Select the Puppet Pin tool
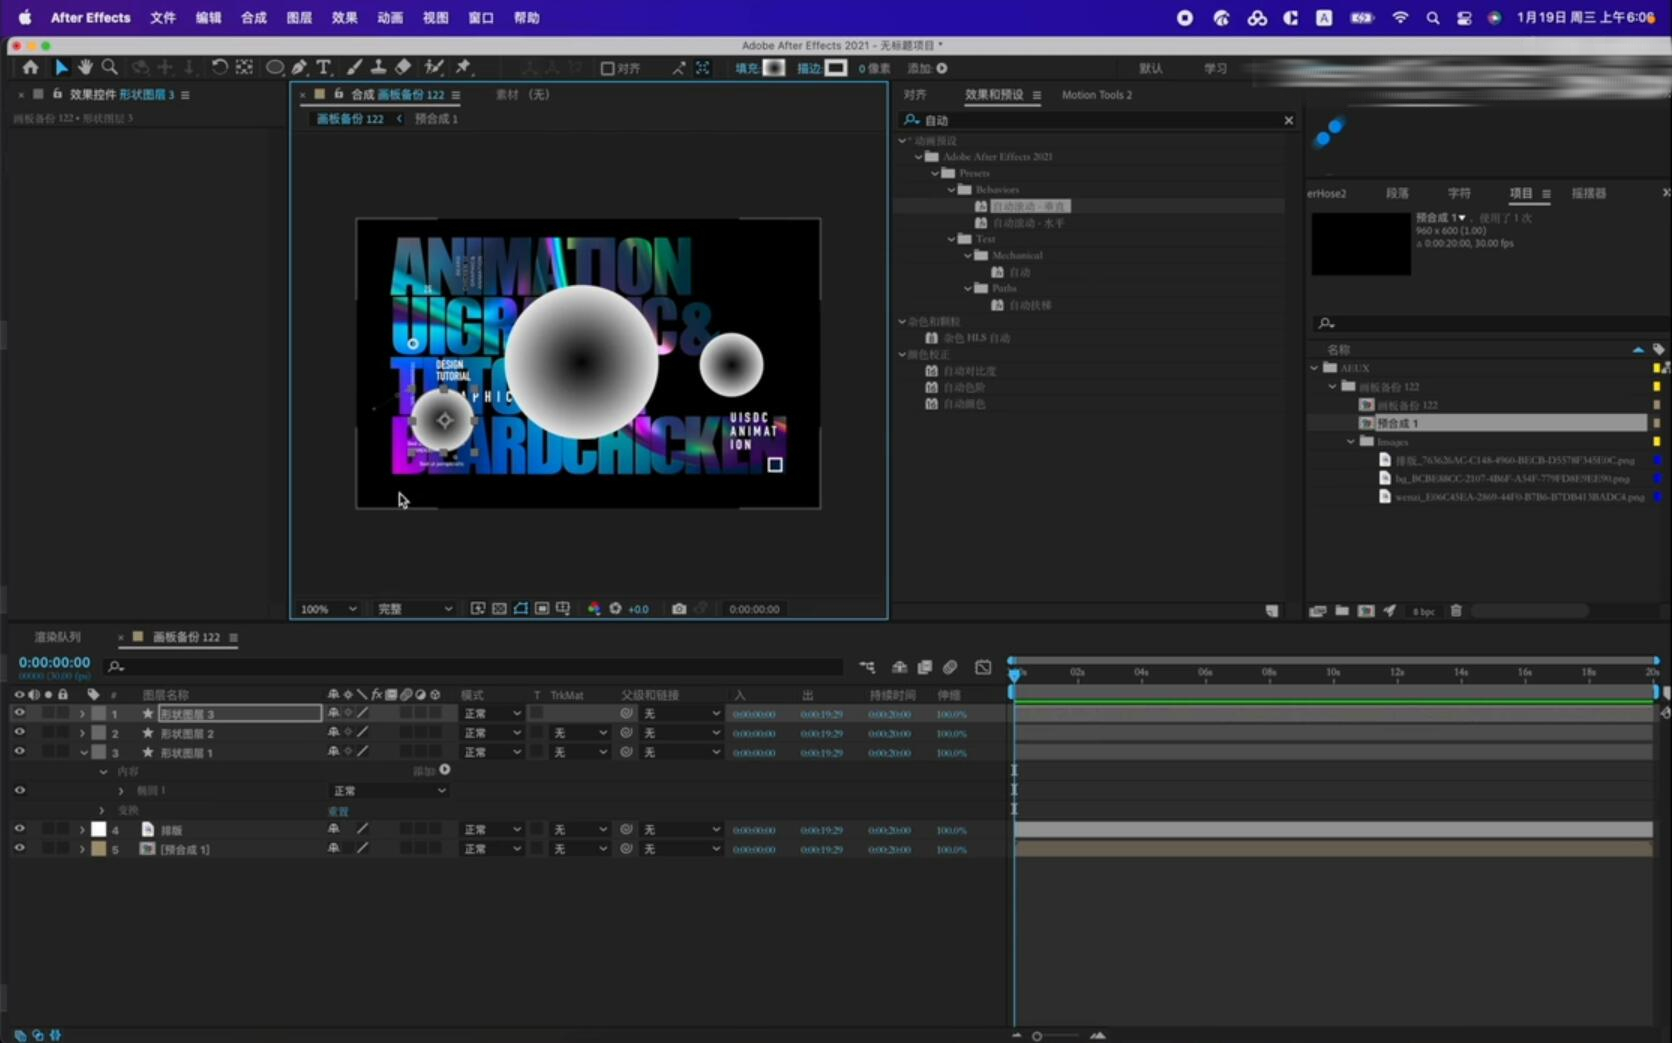The image size is (1672, 1043). (x=463, y=67)
